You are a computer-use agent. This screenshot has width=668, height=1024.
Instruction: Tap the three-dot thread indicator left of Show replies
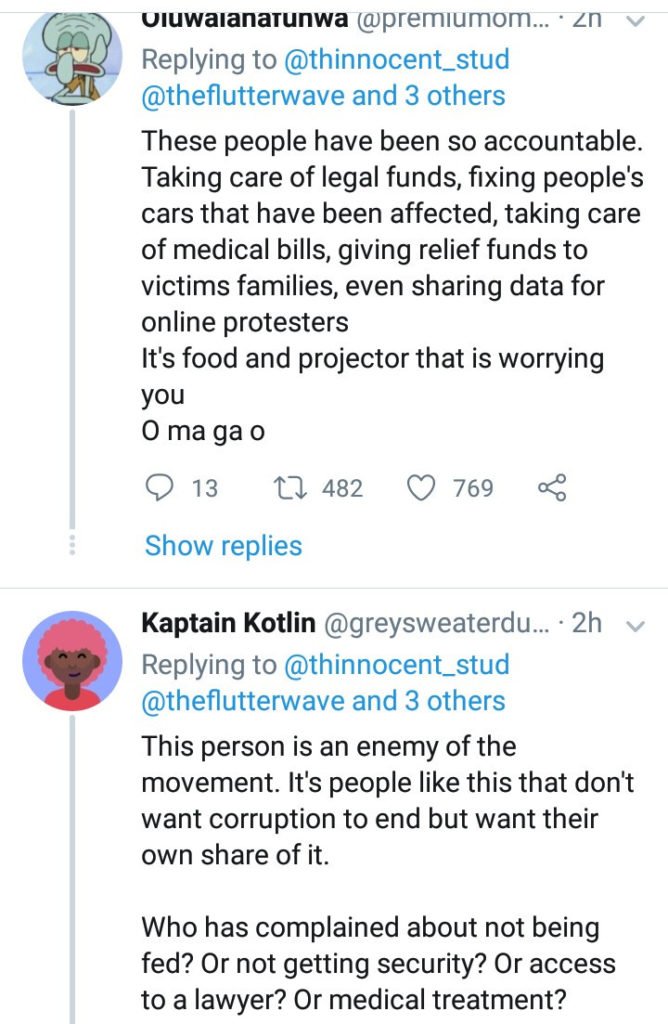(71, 546)
